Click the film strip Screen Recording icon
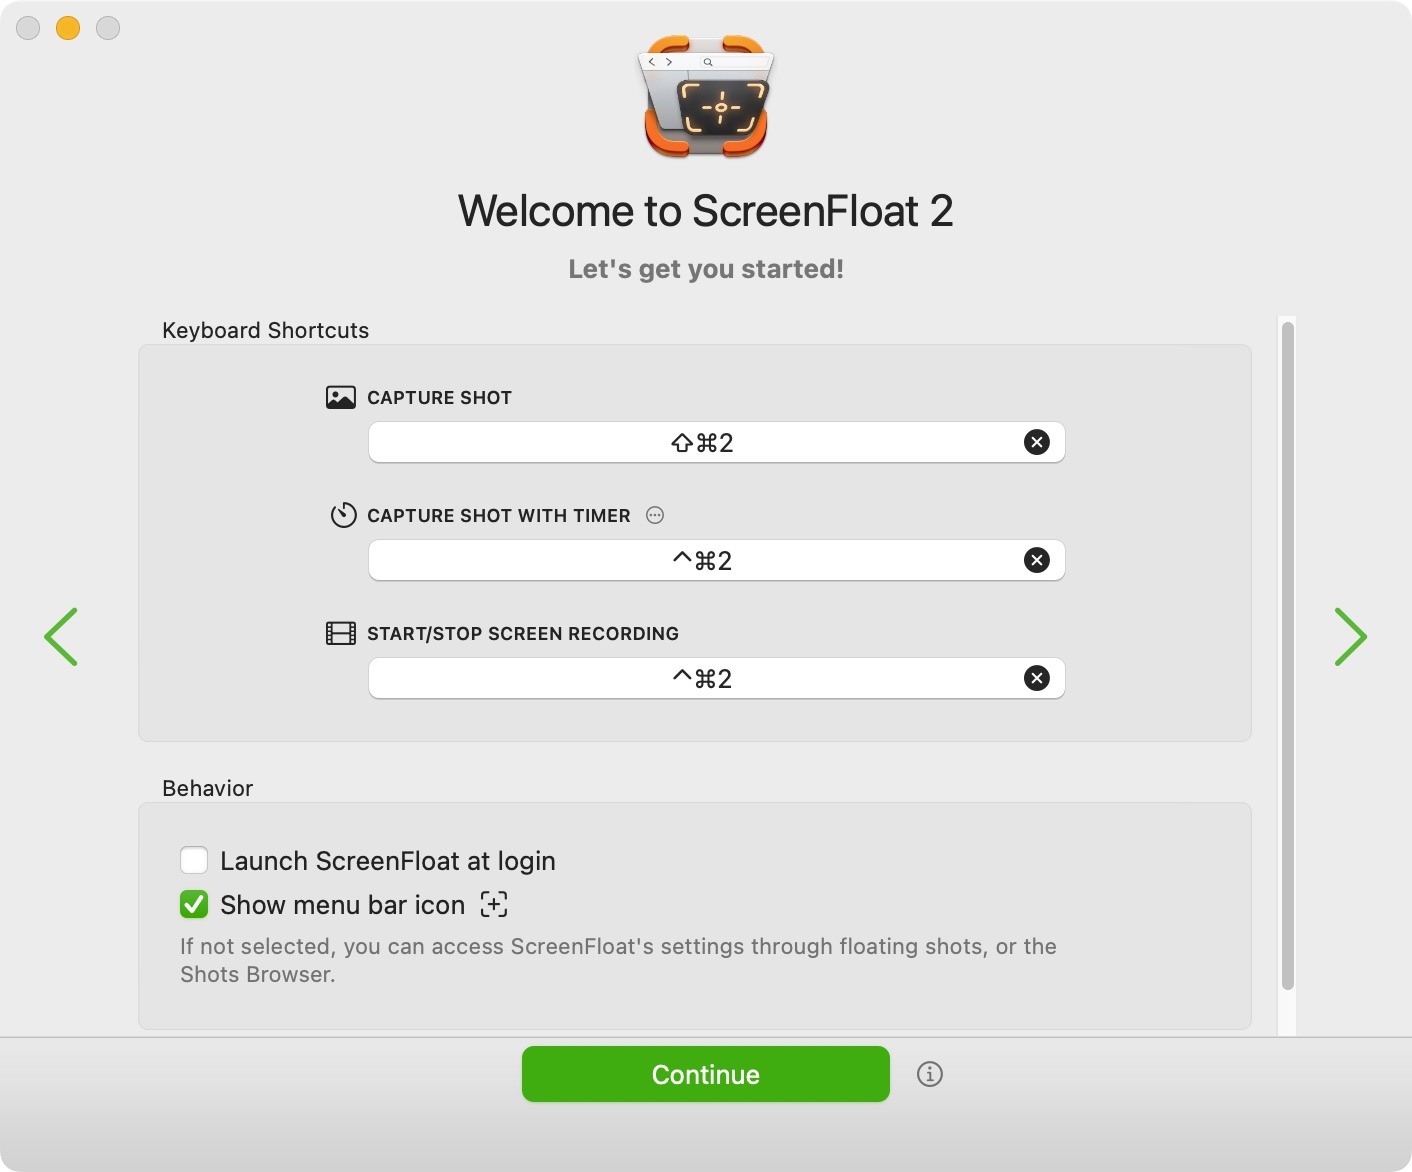This screenshot has height=1172, width=1412. (341, 633)
